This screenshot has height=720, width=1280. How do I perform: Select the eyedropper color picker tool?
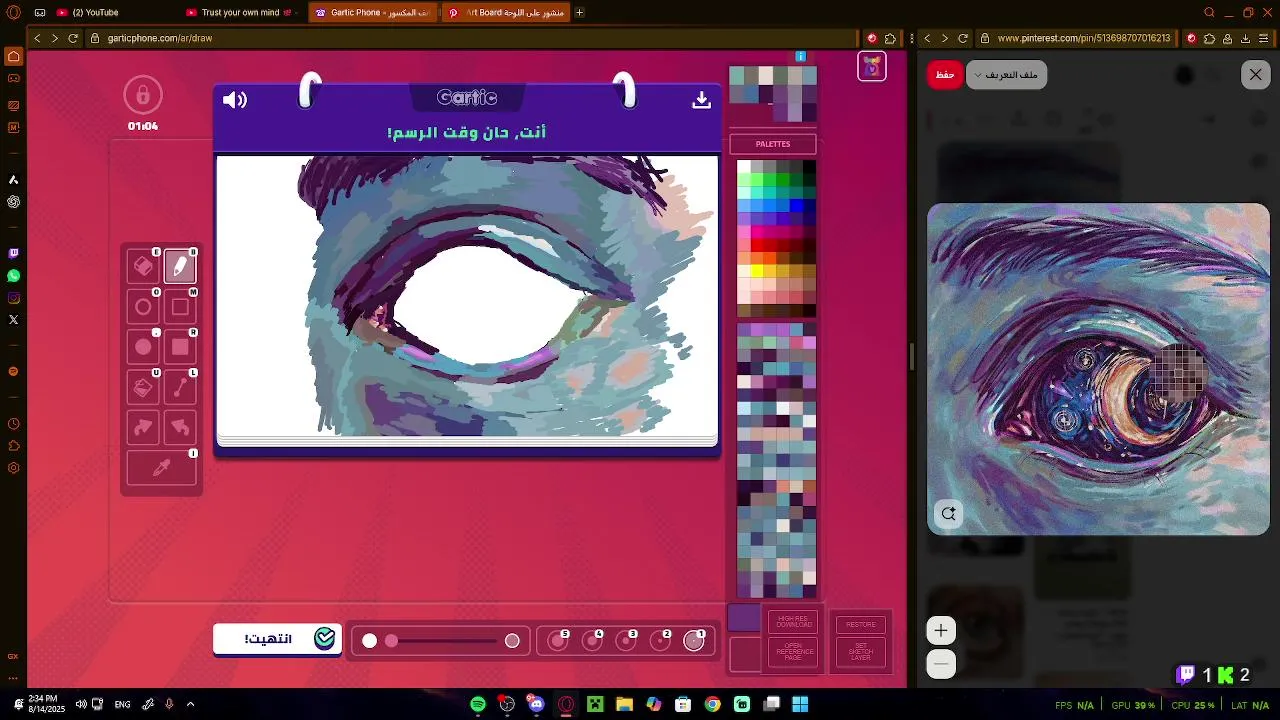click(x=161, y=468)
